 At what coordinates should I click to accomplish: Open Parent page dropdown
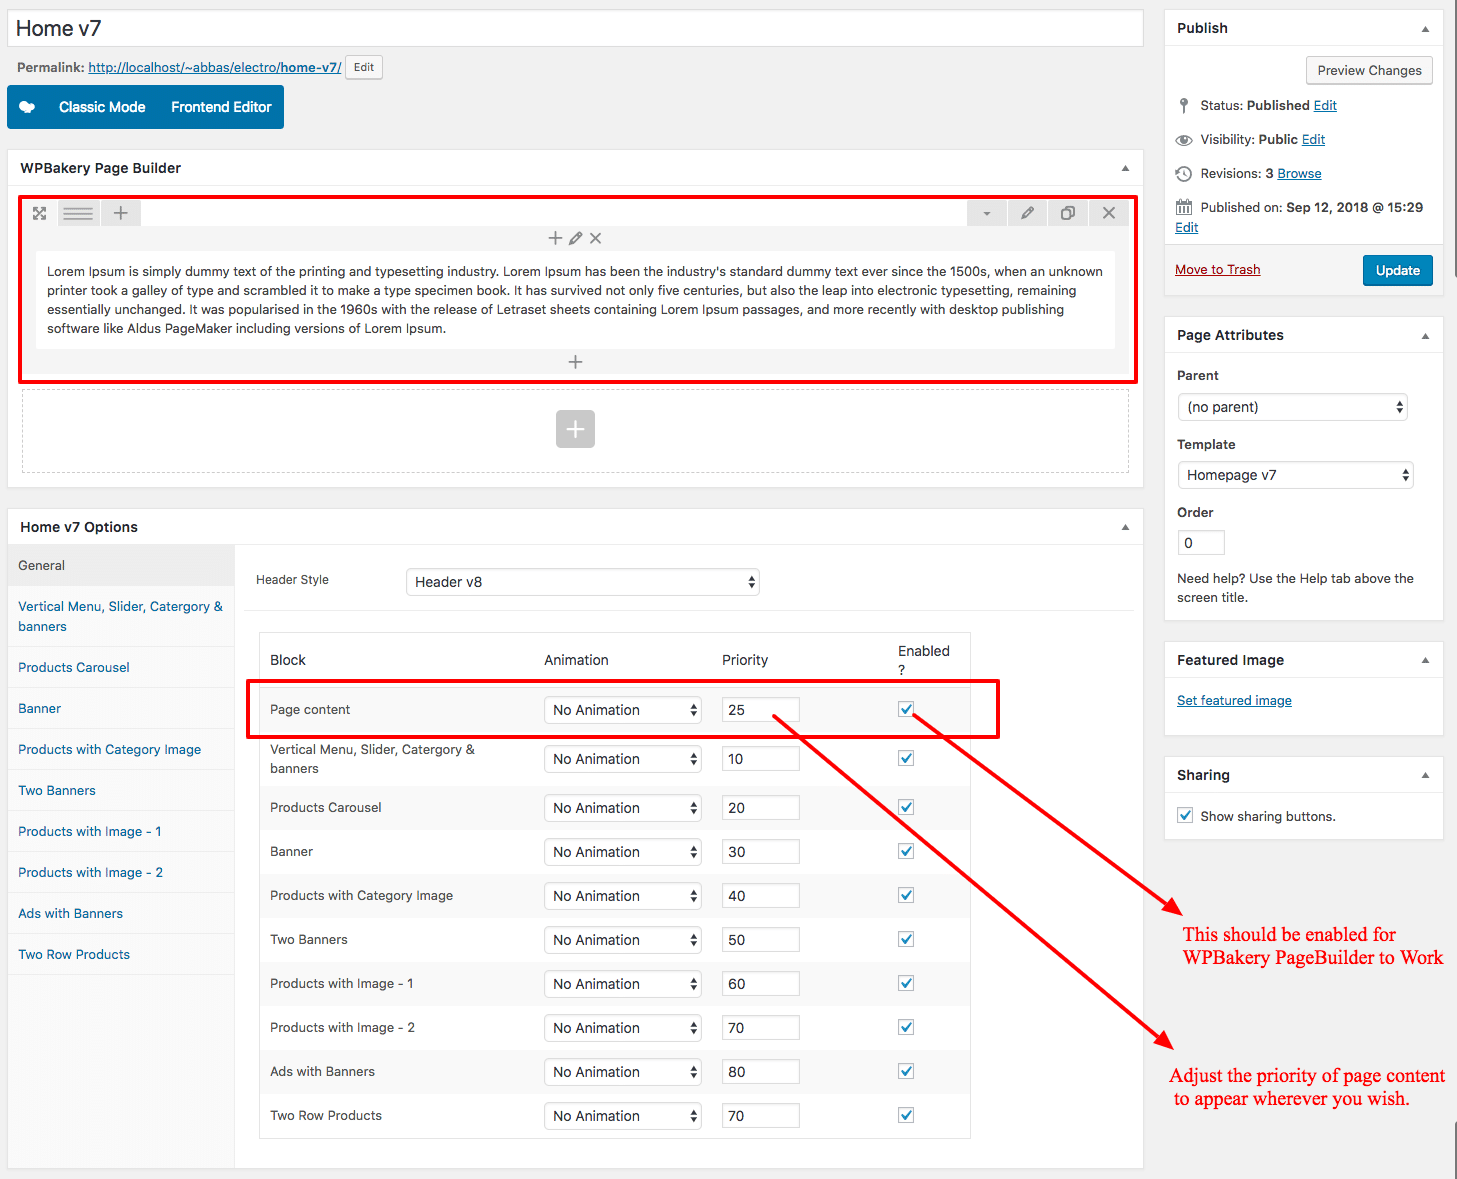[1293, 407]
